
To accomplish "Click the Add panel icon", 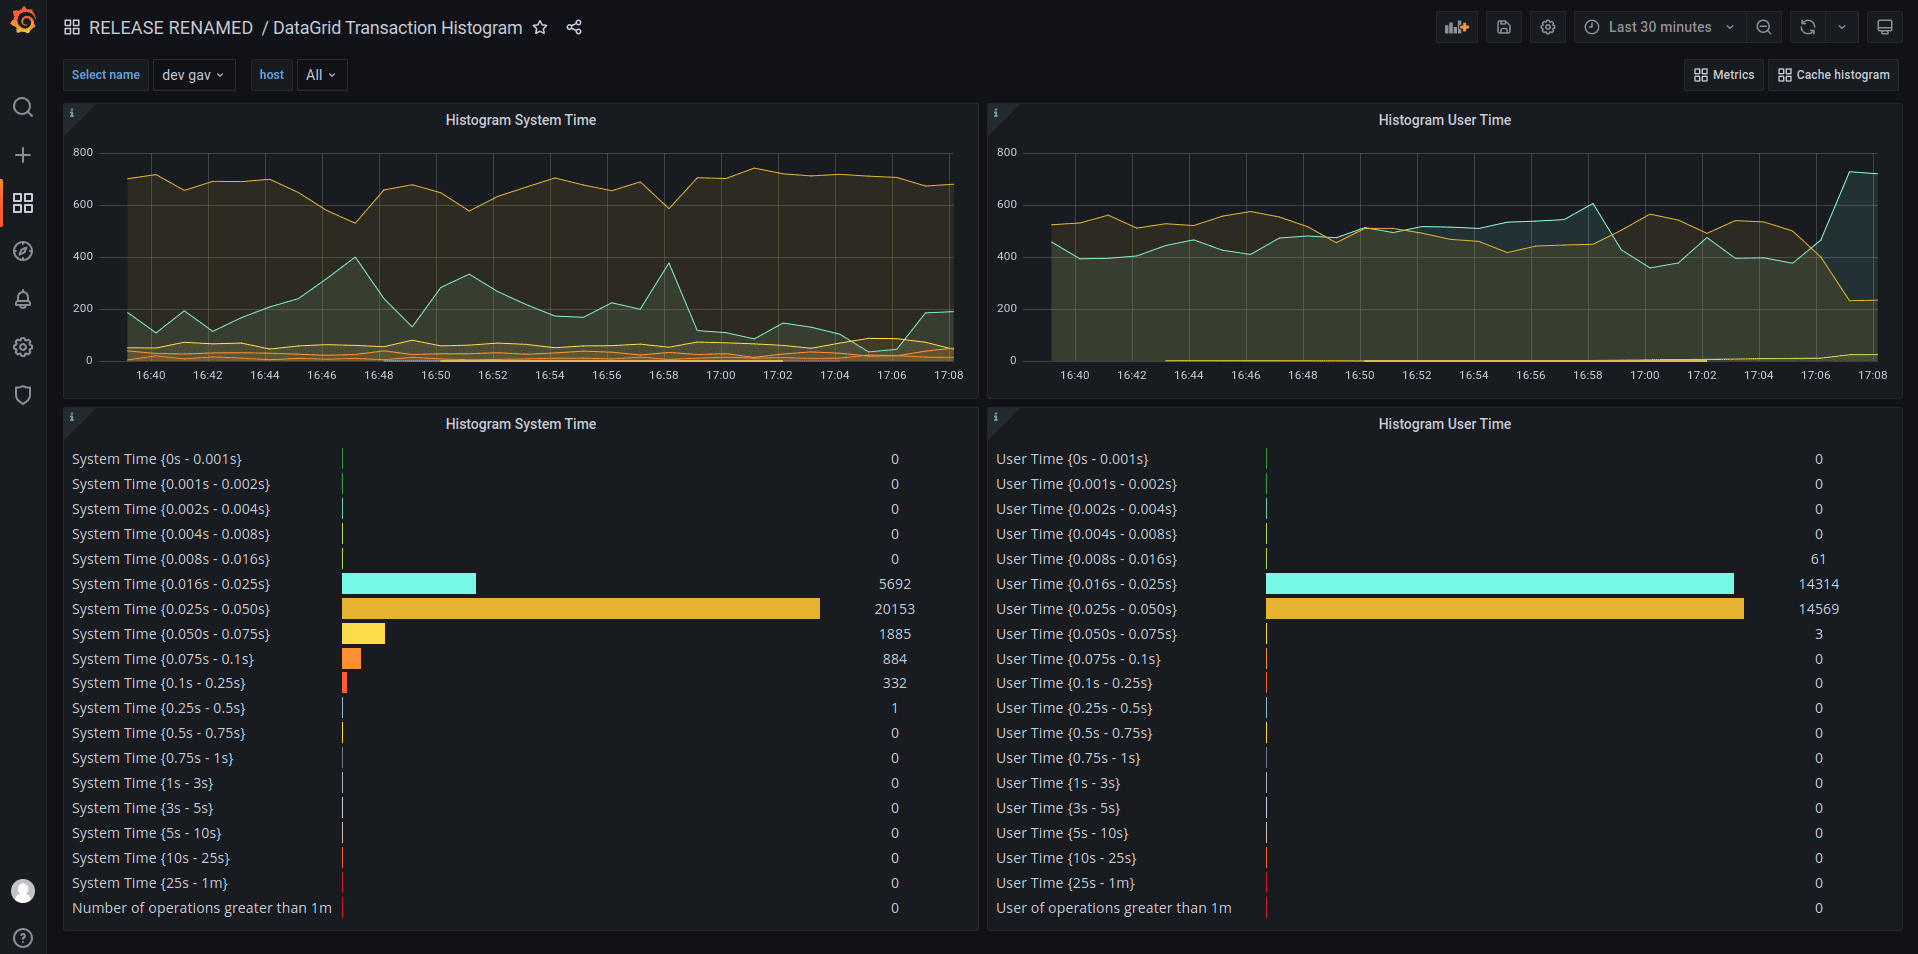I will click(x=1456, y=27).
